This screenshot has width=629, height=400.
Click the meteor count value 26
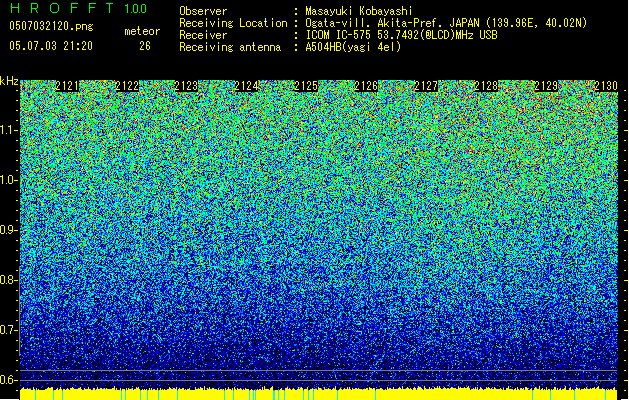point(145,46)
